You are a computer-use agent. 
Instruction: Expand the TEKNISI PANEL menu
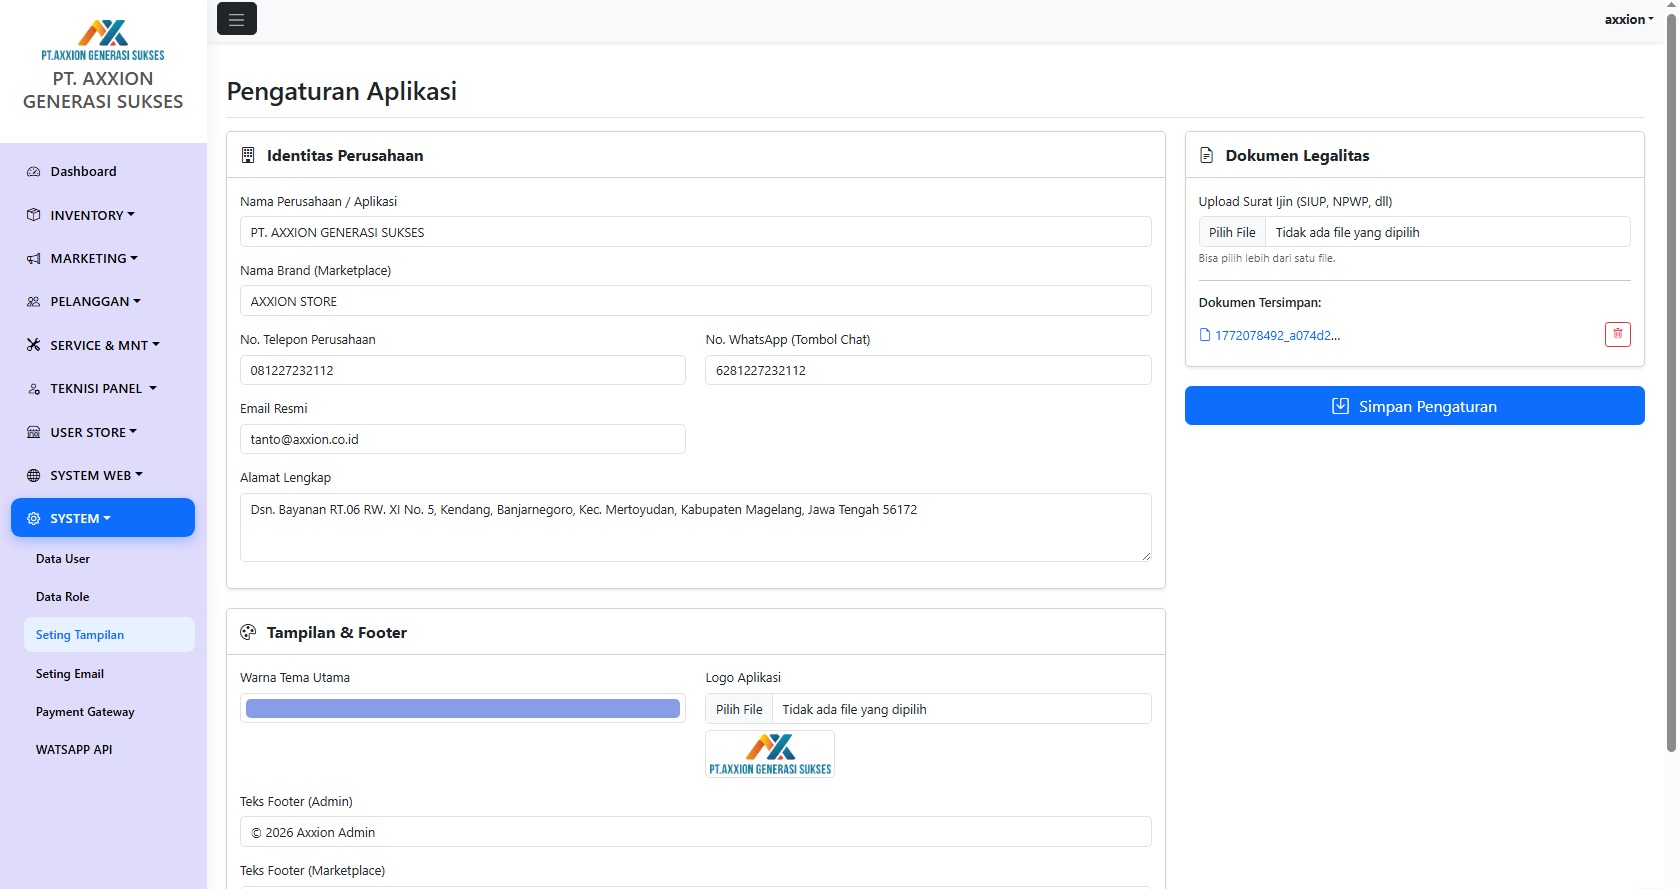103,388
